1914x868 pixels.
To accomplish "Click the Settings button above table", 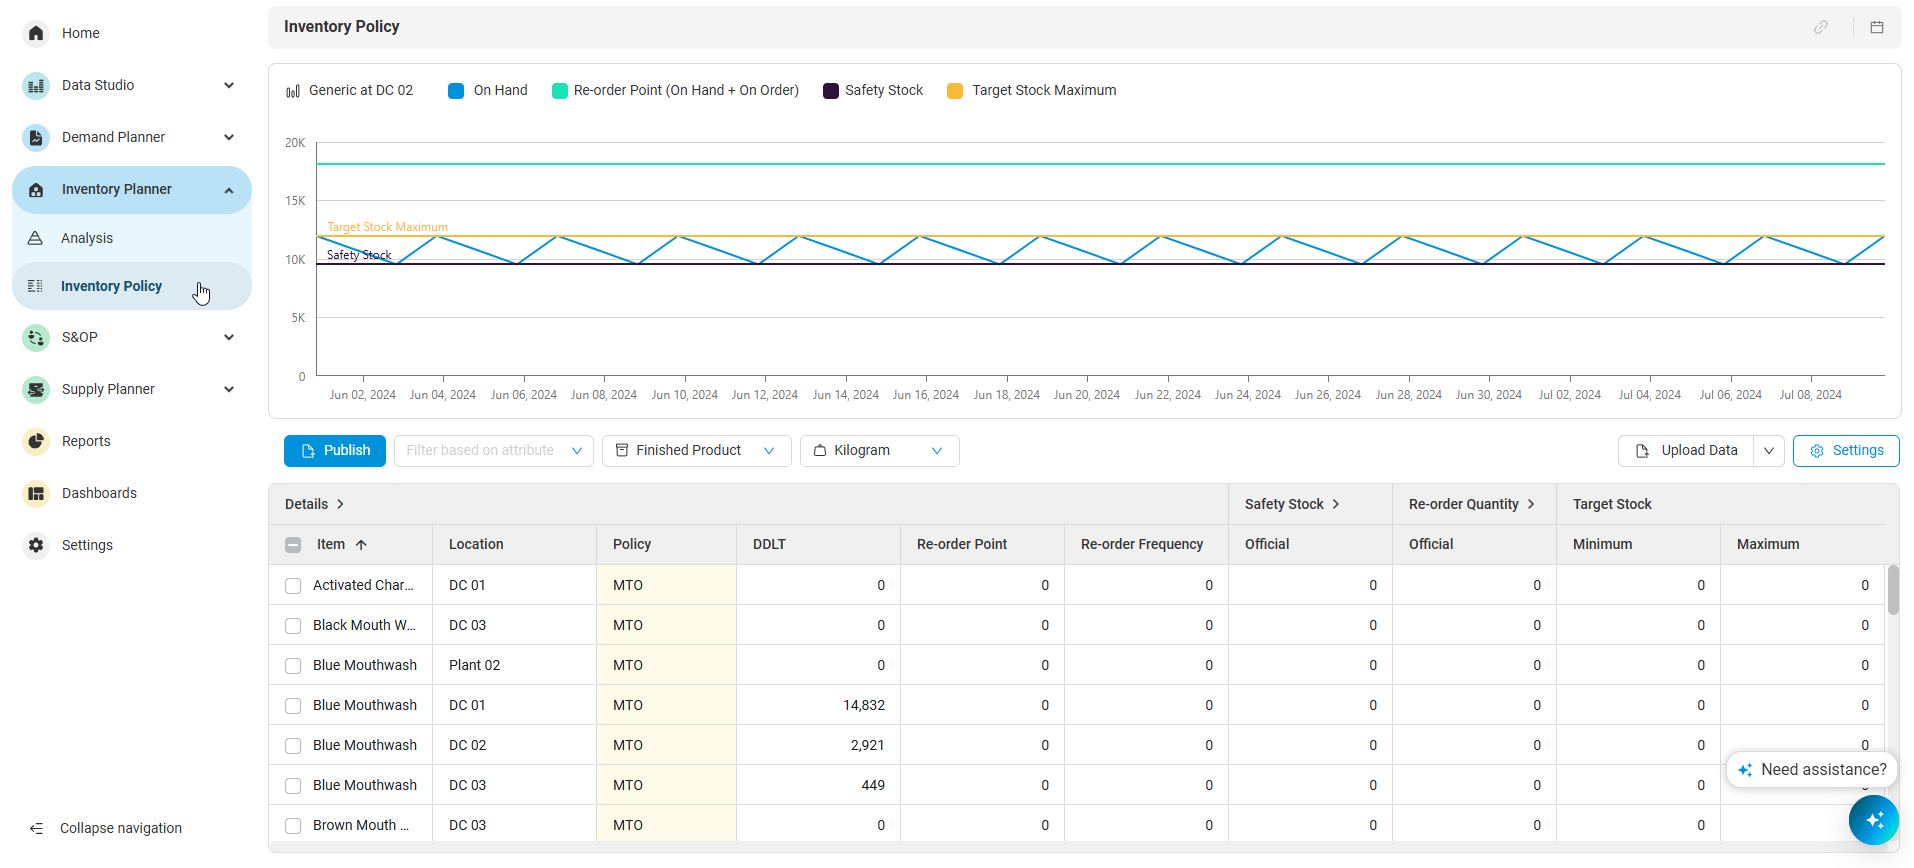I will pyautogui.click(x=1846, y=451).
